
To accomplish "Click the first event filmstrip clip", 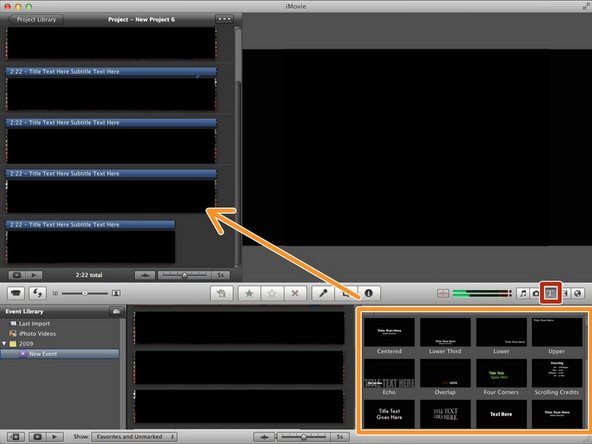I will tap(239, 328).
